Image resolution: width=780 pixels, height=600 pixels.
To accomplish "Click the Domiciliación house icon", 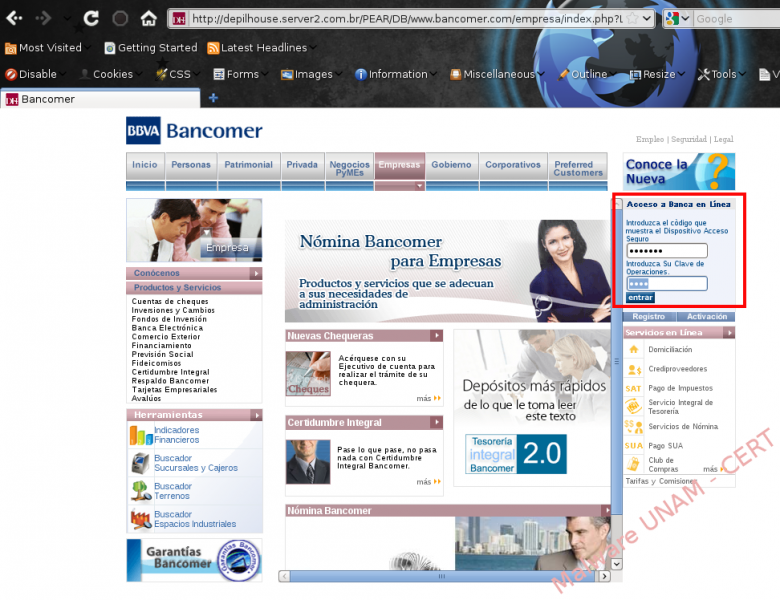I will click(634, 349).
